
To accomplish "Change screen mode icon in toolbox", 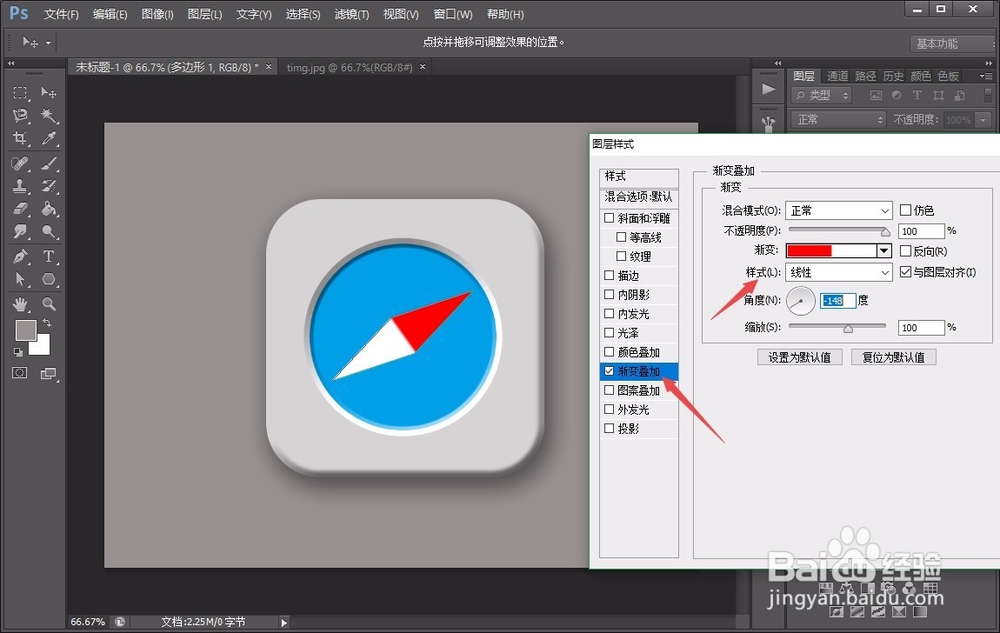I will point(48,374).
